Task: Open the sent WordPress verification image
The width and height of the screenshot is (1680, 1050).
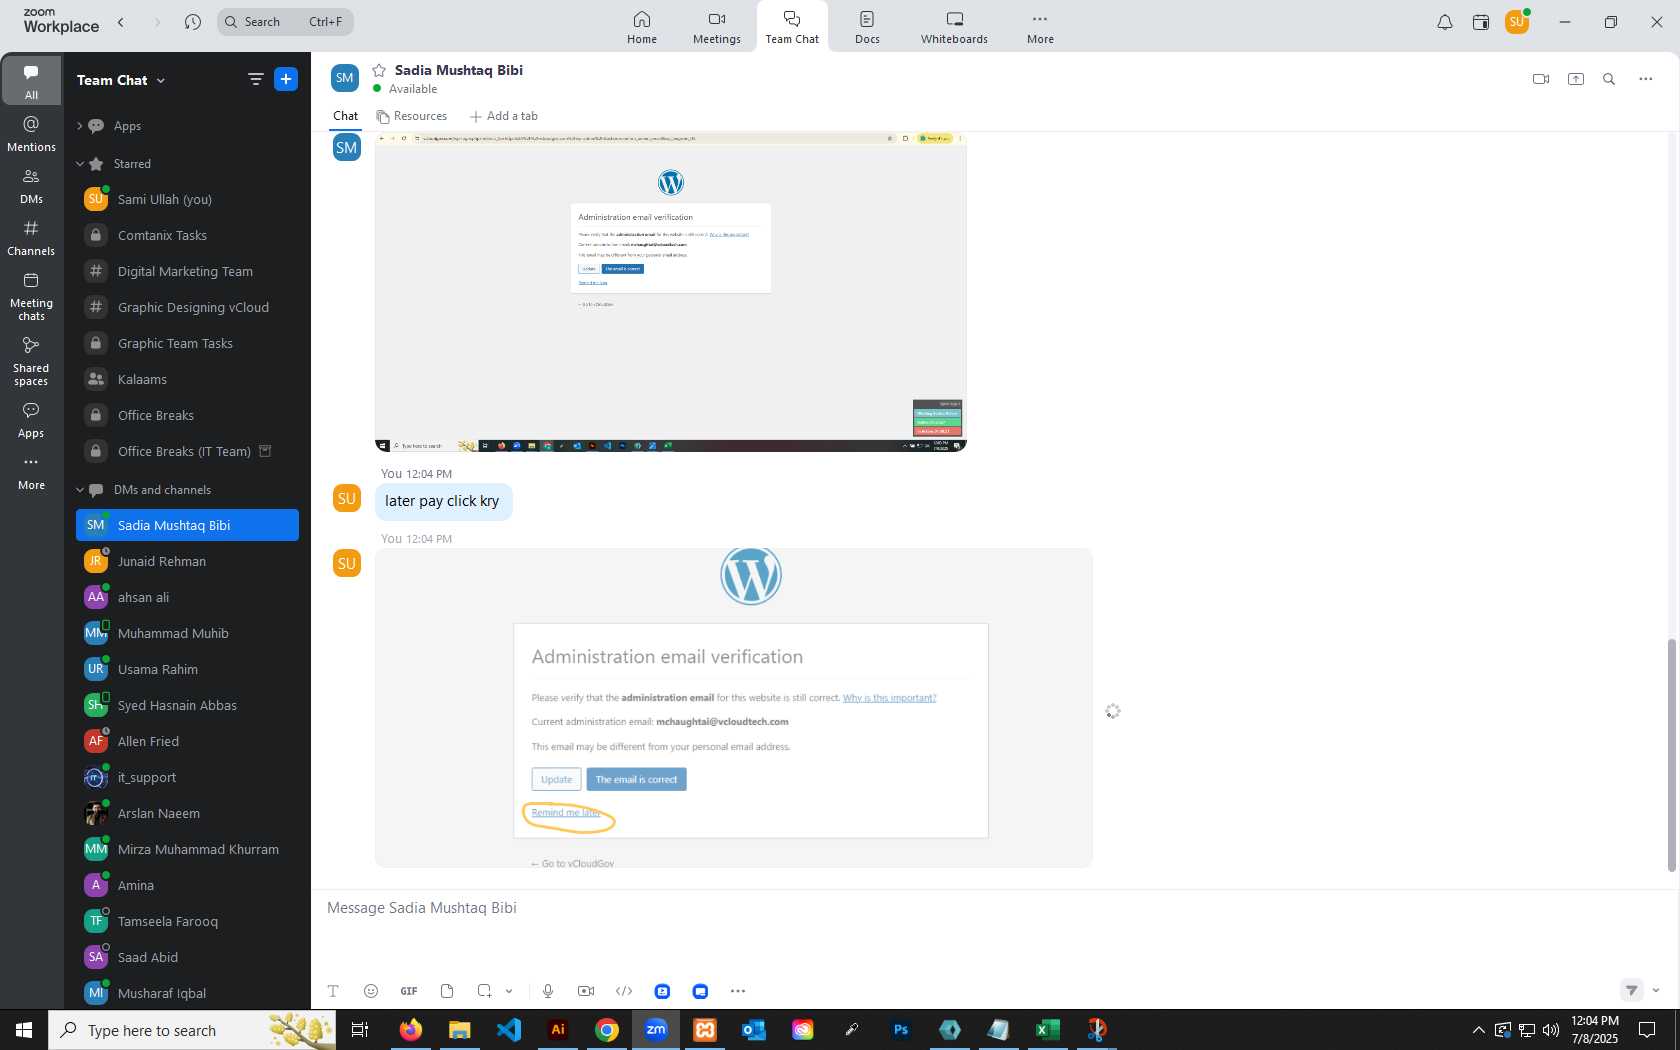Action: coord(733,708)
